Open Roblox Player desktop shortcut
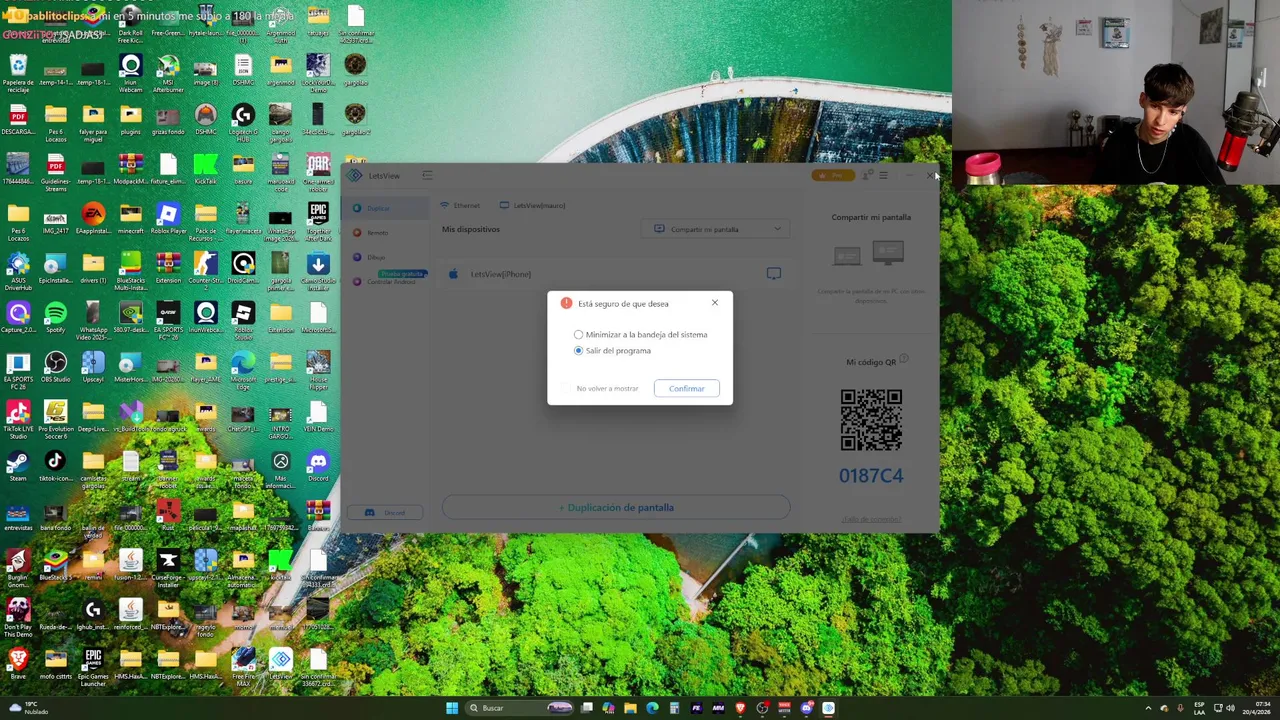The width and height of the screenshot is (1280, 720). point(168,219)
